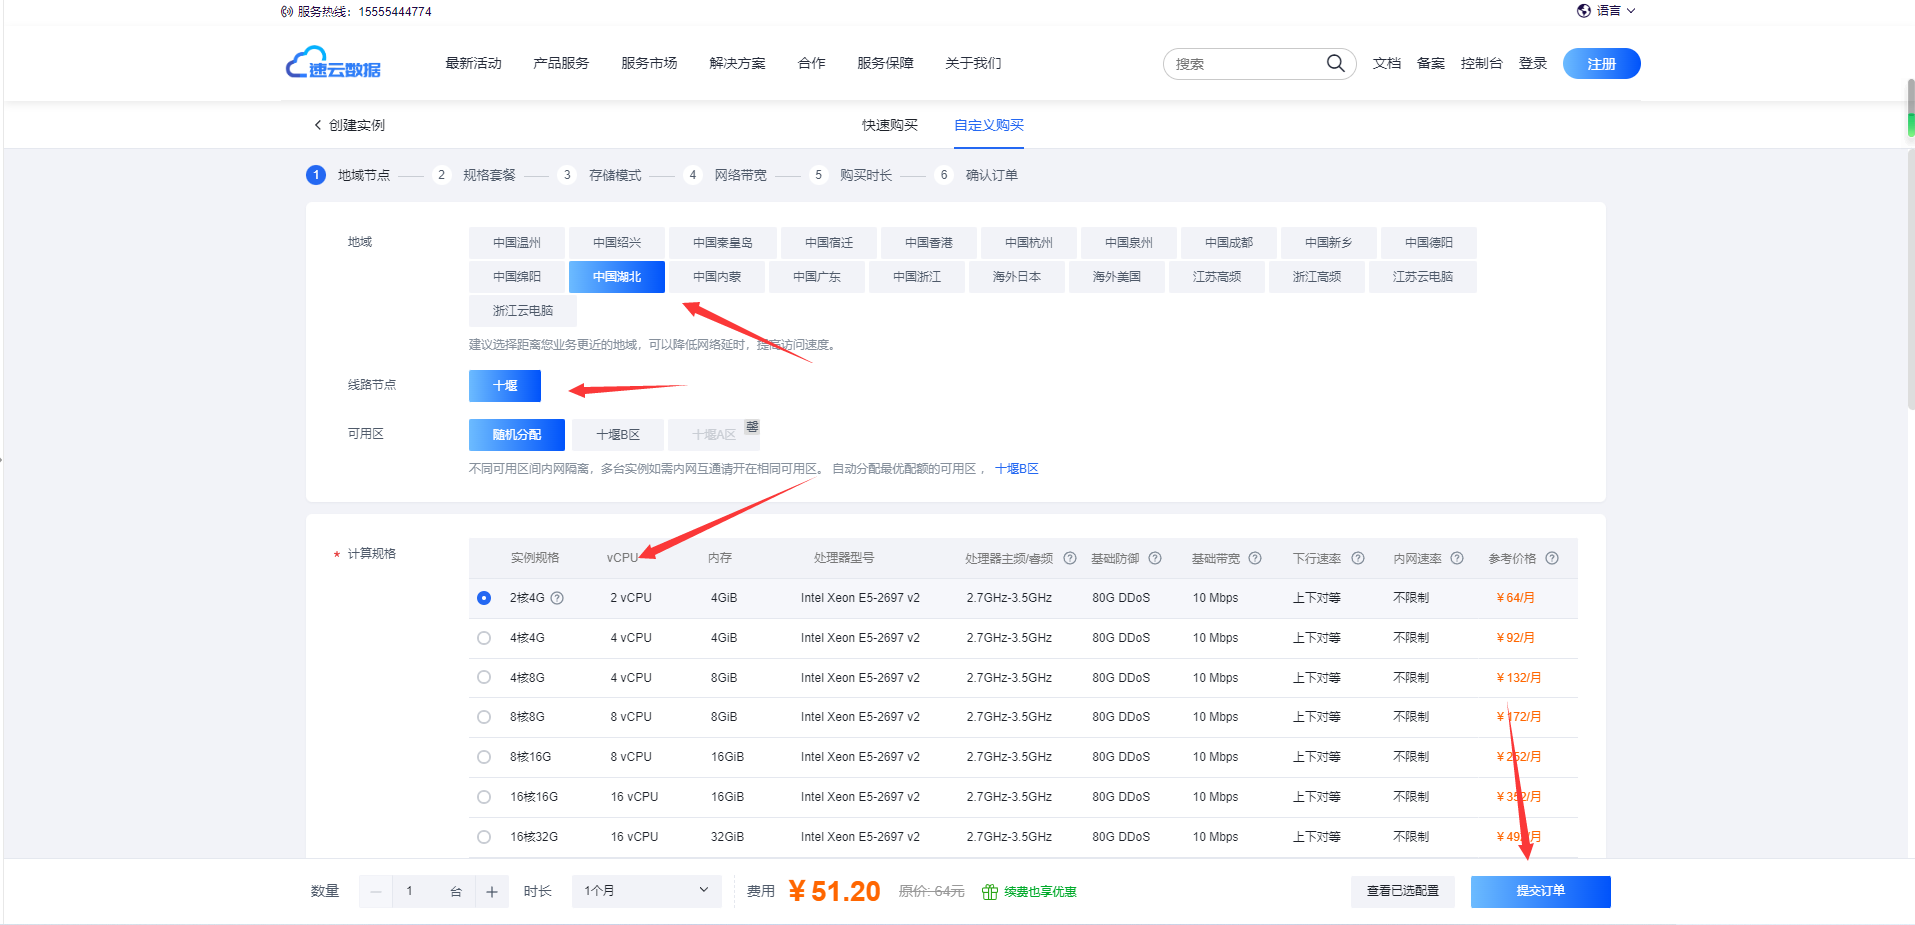Open the 语言 language dropdown
Image resolution: width=1915 pixels, height=925 pixels.
click(1606, 11)
